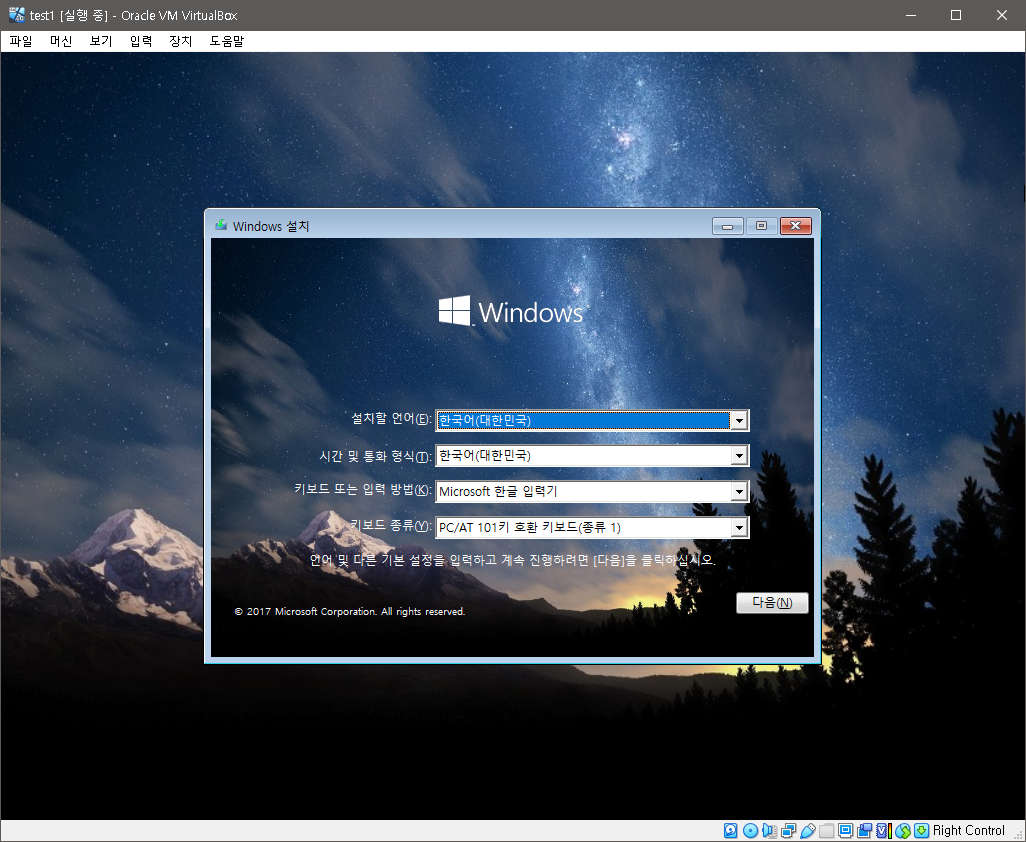Click the hard disk activity status icon

point(730,831)
